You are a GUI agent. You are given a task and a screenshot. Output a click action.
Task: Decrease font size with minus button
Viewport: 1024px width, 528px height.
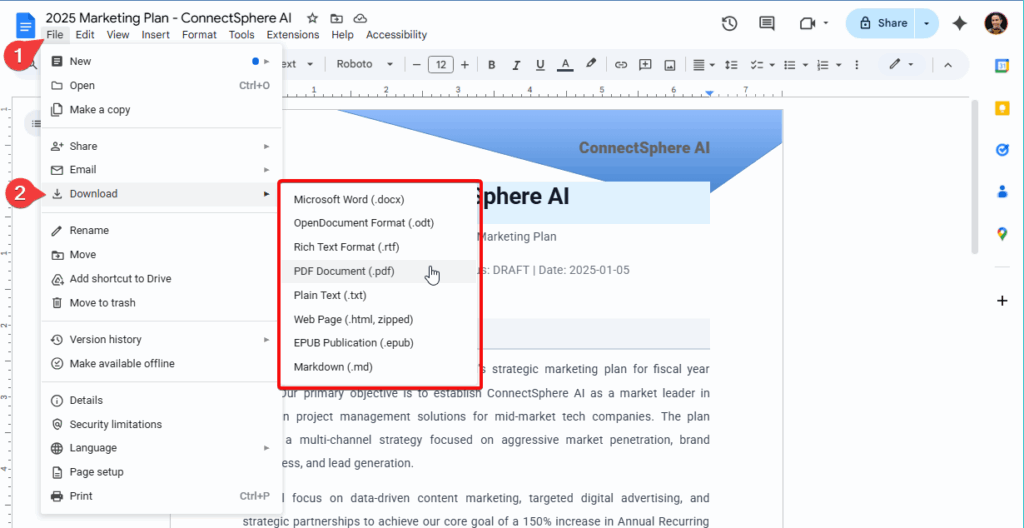[416, 65]
